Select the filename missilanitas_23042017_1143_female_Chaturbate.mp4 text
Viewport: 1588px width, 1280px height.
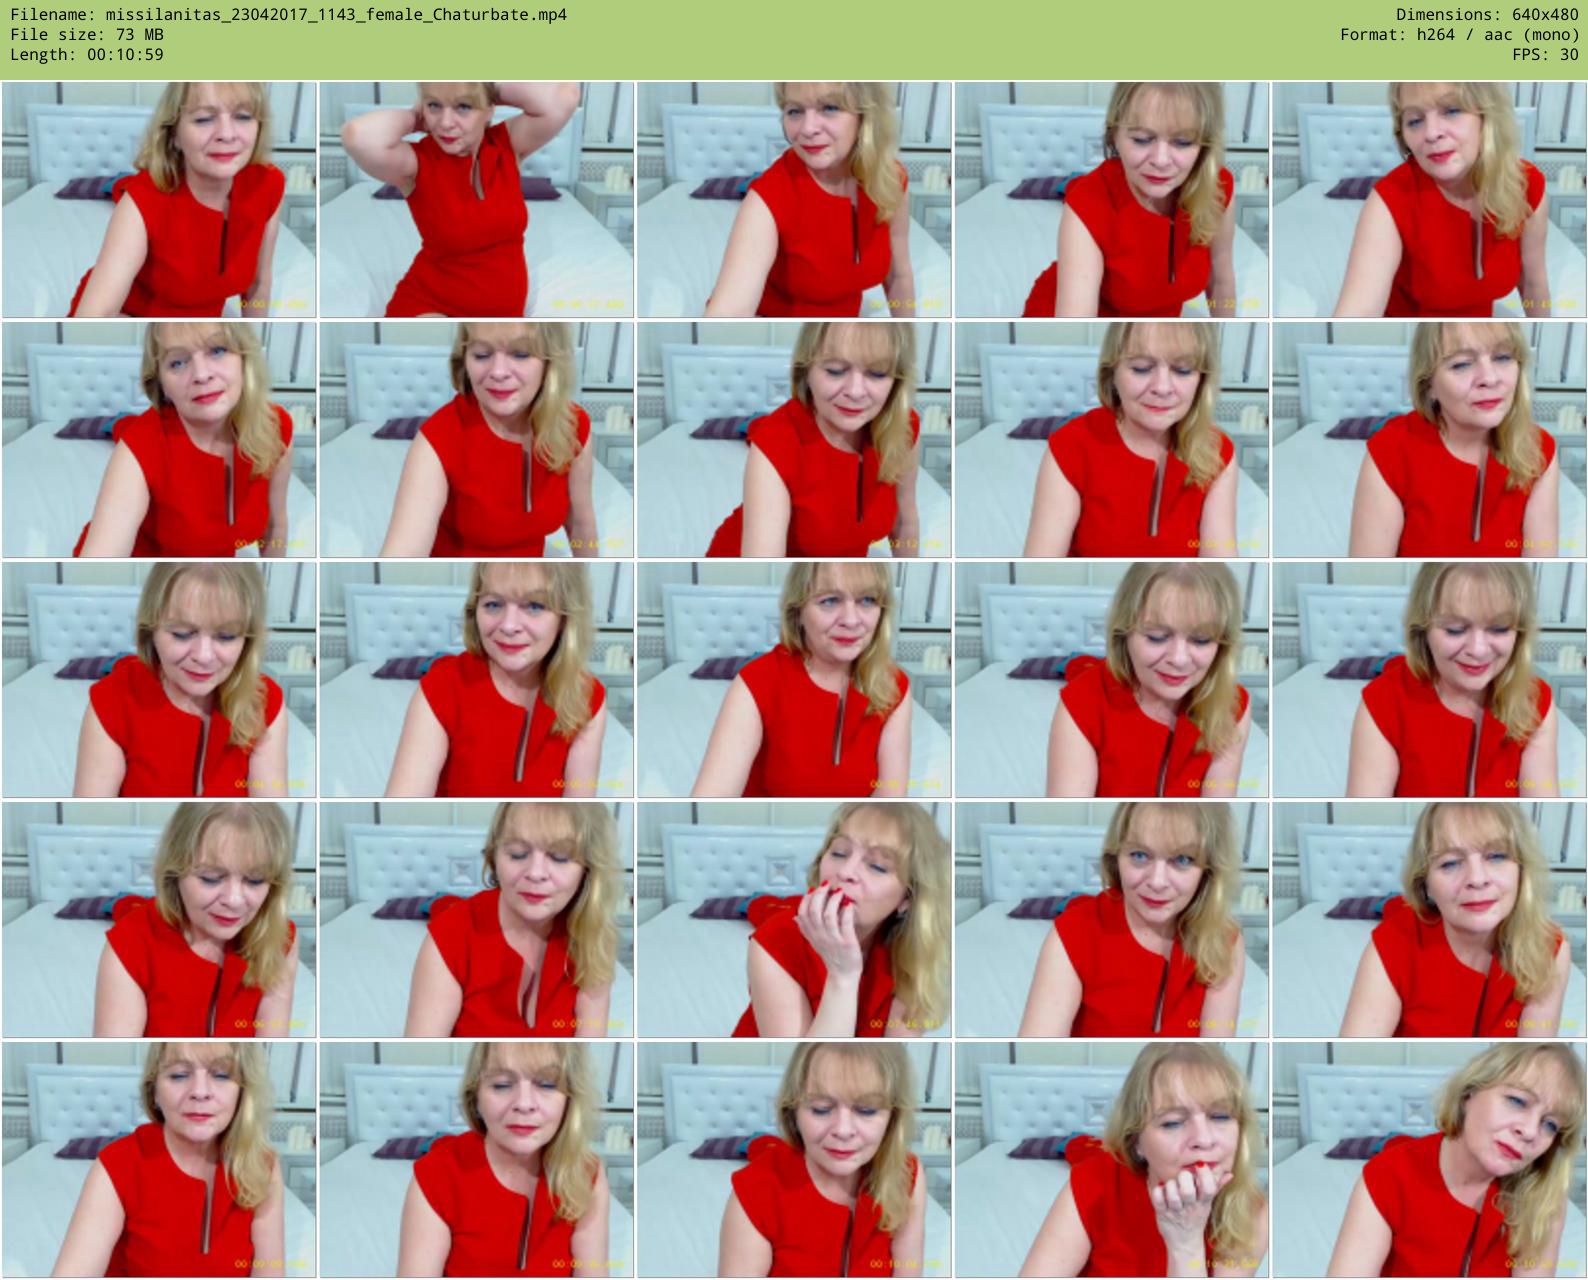coord(336,15)
